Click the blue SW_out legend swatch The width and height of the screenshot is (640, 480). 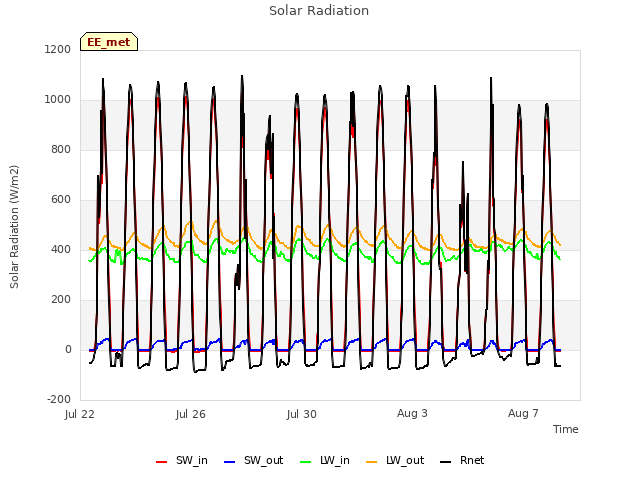[x=230, y=462]
